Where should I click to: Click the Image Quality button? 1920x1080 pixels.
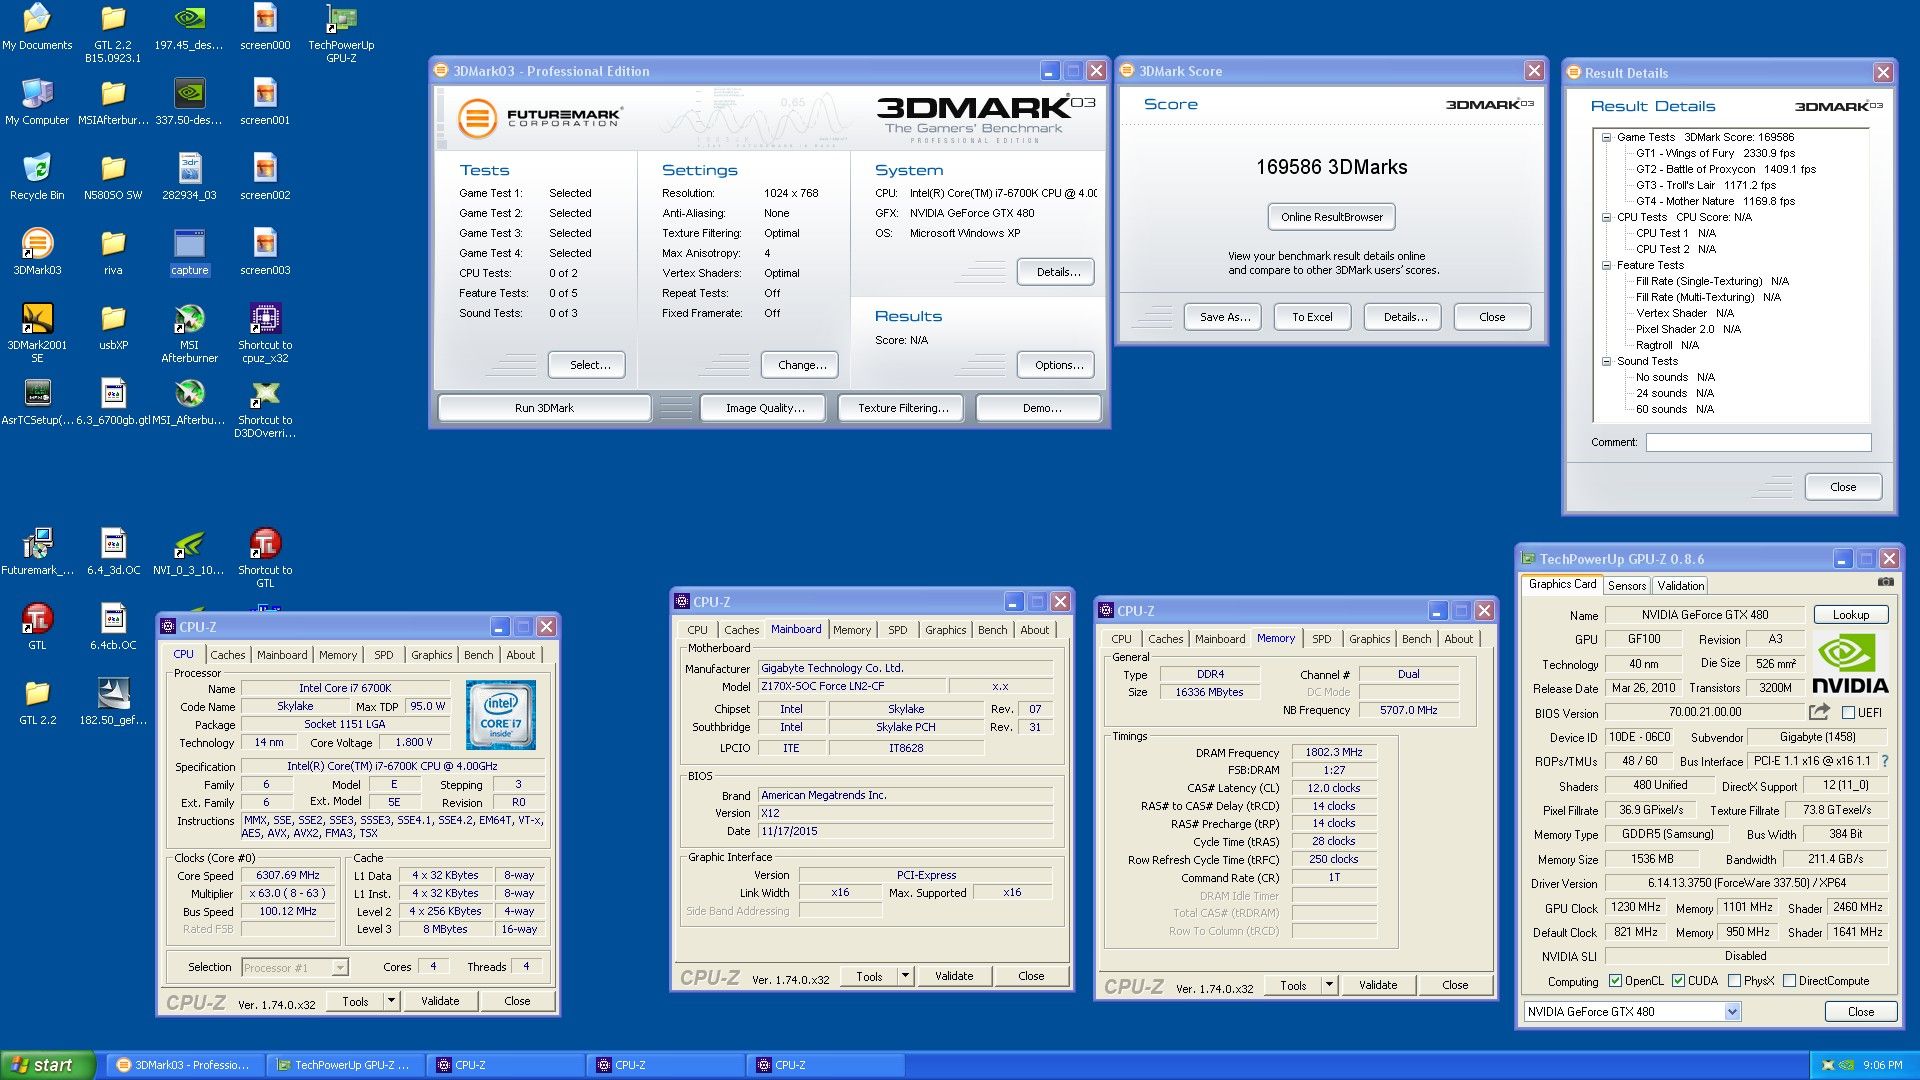pos(765,408)
